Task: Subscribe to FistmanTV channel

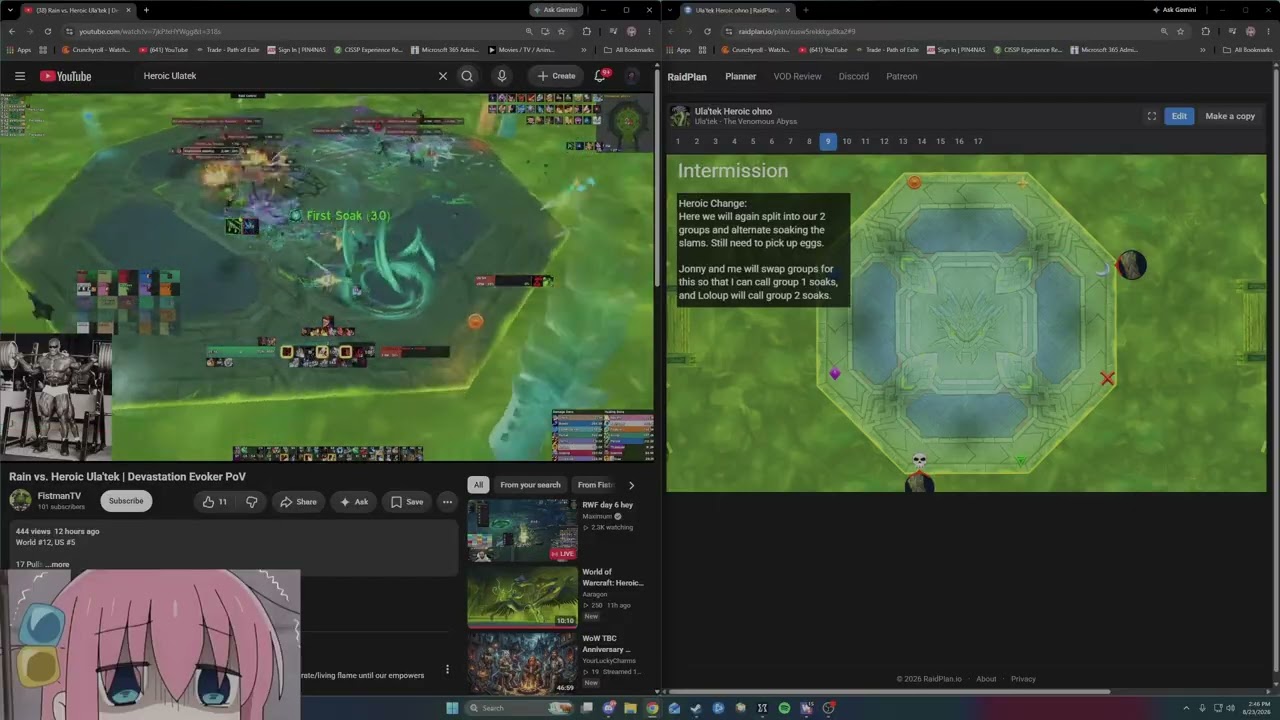Action: (126, 501)
